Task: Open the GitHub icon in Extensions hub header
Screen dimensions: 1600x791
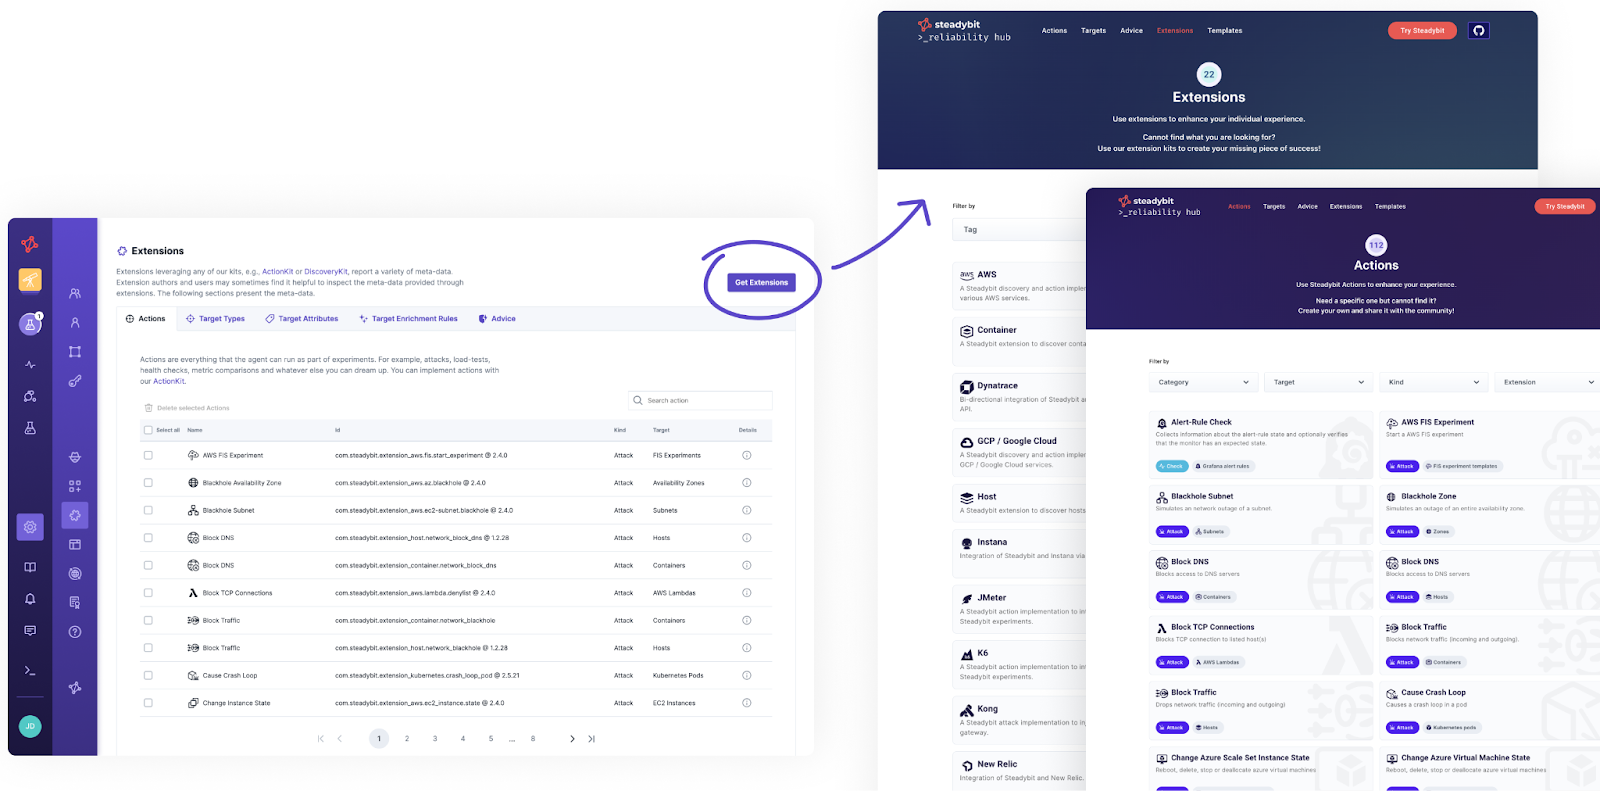Action: [1478, 31]
